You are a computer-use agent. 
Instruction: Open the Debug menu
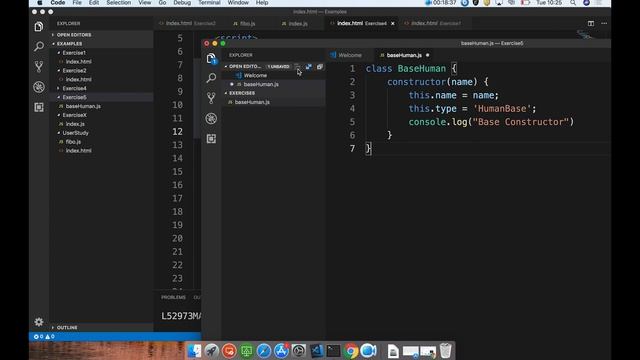click(x=182, y=3)
